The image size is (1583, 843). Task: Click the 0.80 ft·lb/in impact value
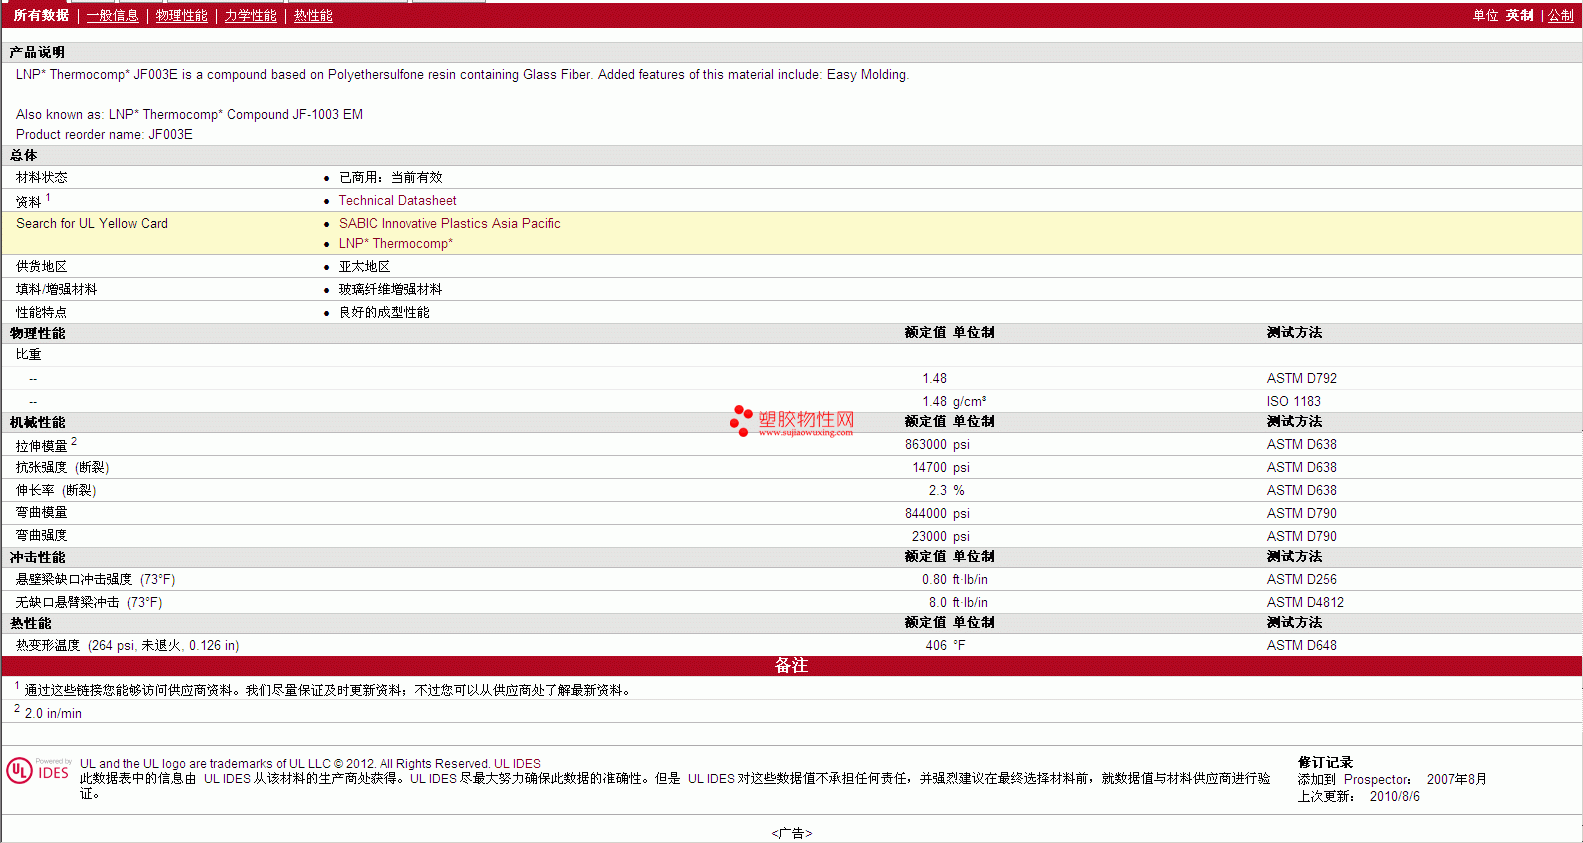click(x=955, y=579)
